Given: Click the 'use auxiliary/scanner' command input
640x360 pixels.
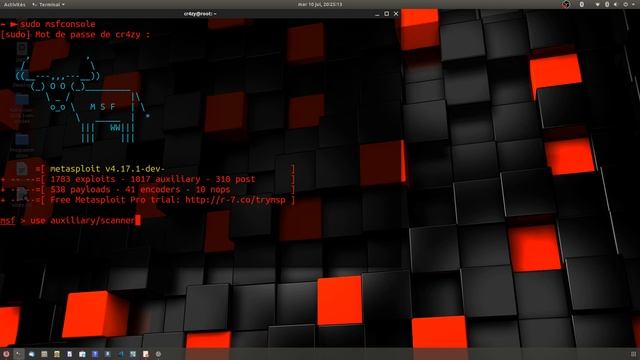Looking at the screenshot, I should (x=82, y=220).
